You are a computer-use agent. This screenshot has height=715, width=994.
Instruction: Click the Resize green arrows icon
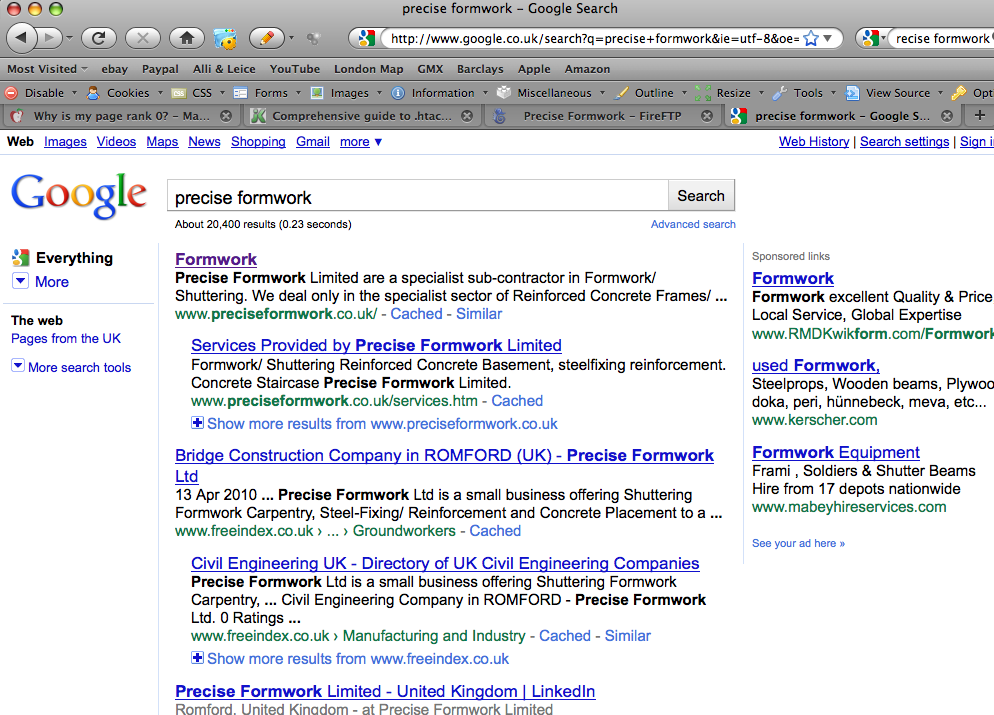tap(703, 93)
